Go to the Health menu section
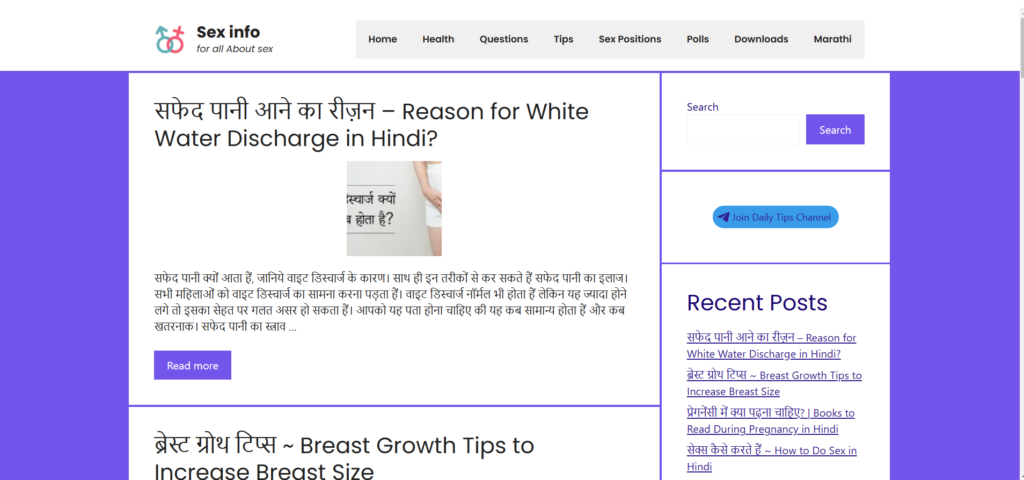Viewport: 1024px width, 480px height. 438,39
